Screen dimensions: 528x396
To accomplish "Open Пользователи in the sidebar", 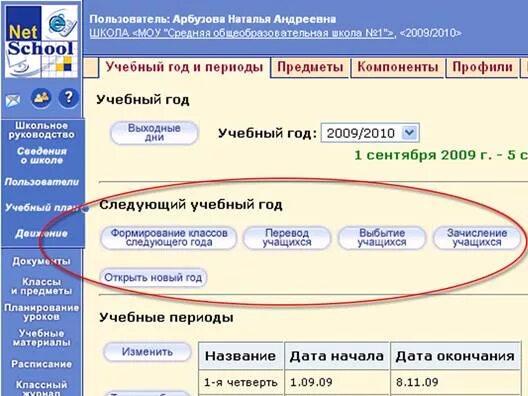I will (41, 182).
